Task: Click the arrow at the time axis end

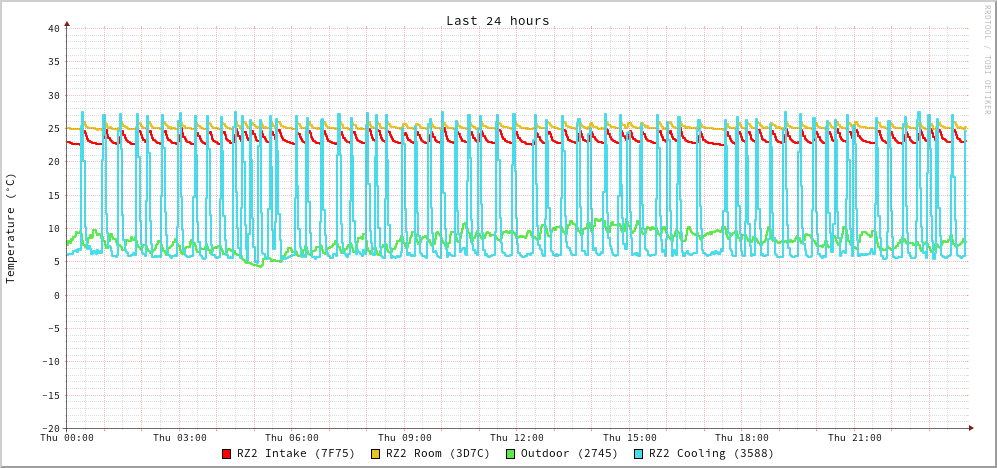Action: (970, 428)
